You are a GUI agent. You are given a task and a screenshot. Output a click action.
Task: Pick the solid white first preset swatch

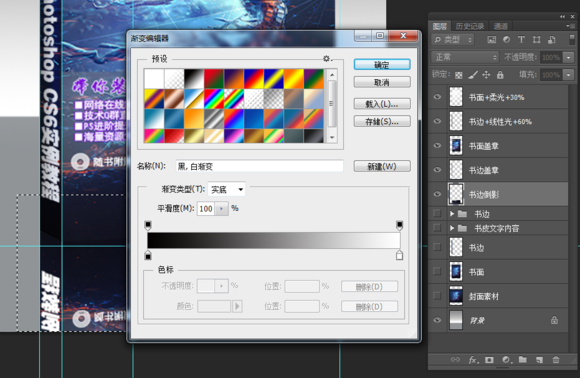[x=154, y=79]
